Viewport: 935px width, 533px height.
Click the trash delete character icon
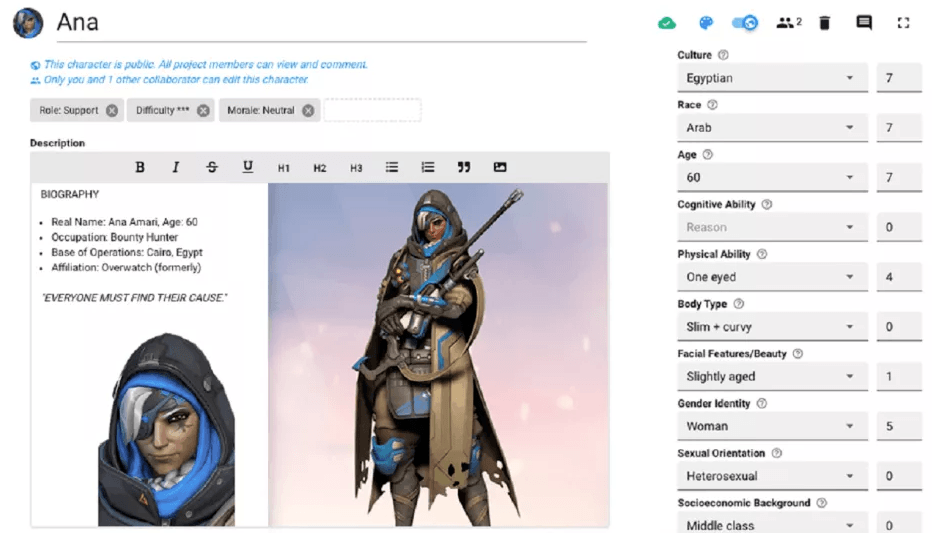pos(825,23)
